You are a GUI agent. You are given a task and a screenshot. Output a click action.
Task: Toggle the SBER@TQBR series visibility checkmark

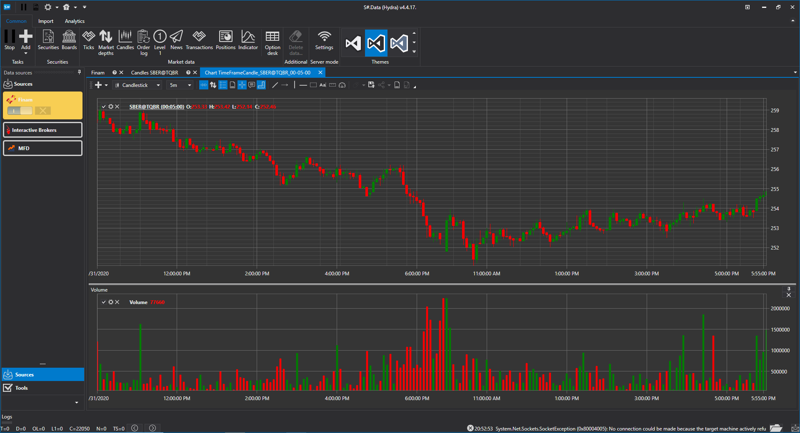pos(104,106)
